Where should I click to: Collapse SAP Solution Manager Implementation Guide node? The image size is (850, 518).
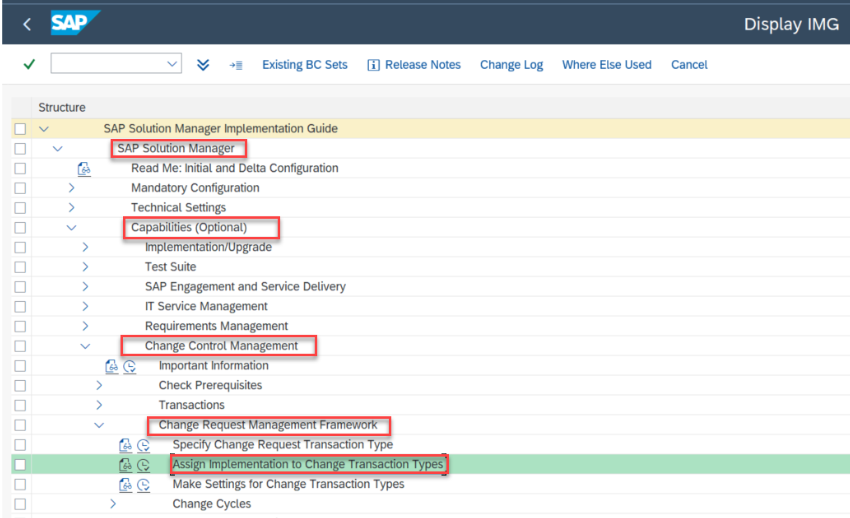point(44,129)
